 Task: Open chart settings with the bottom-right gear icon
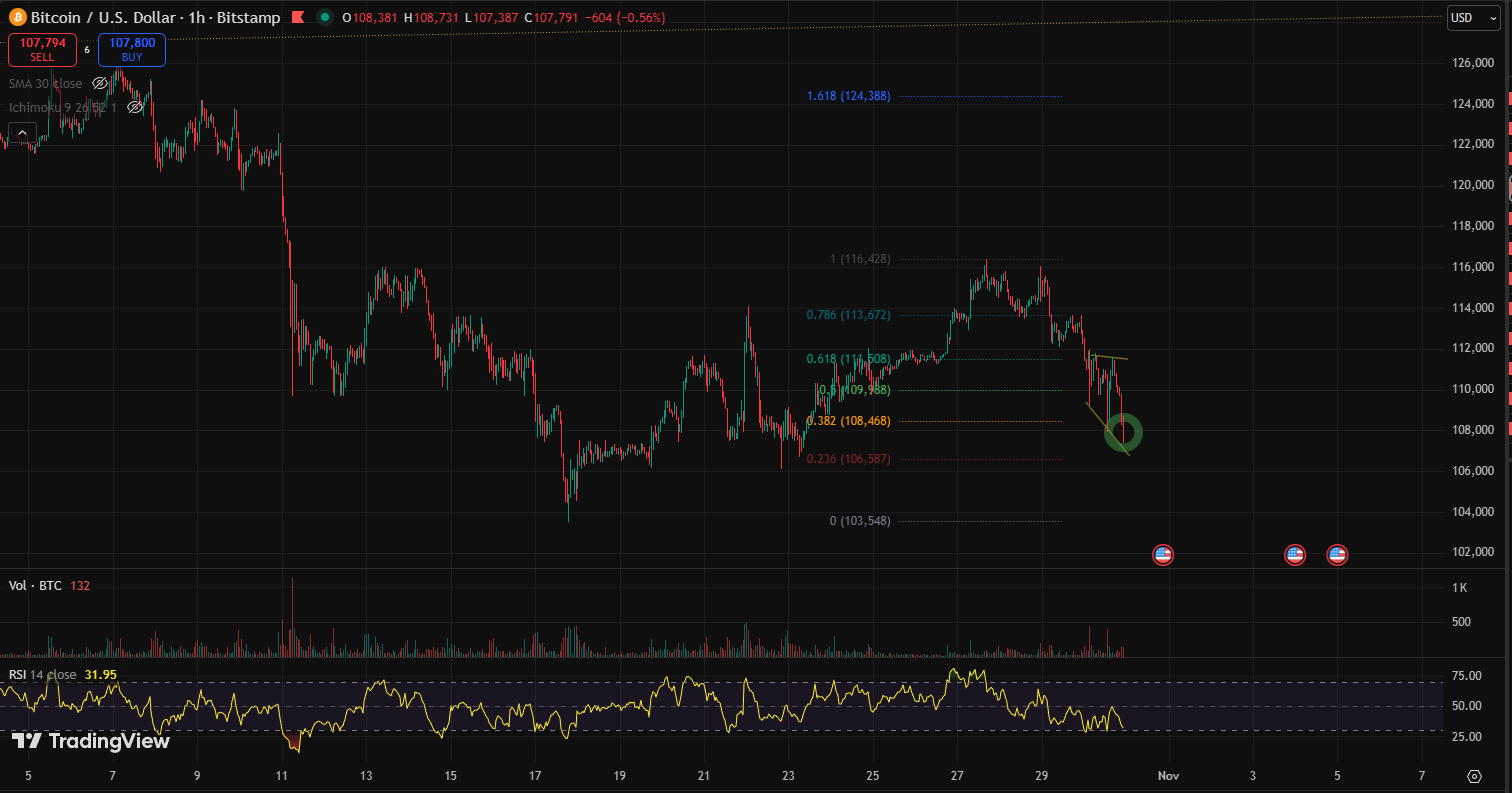[1474, 776]
